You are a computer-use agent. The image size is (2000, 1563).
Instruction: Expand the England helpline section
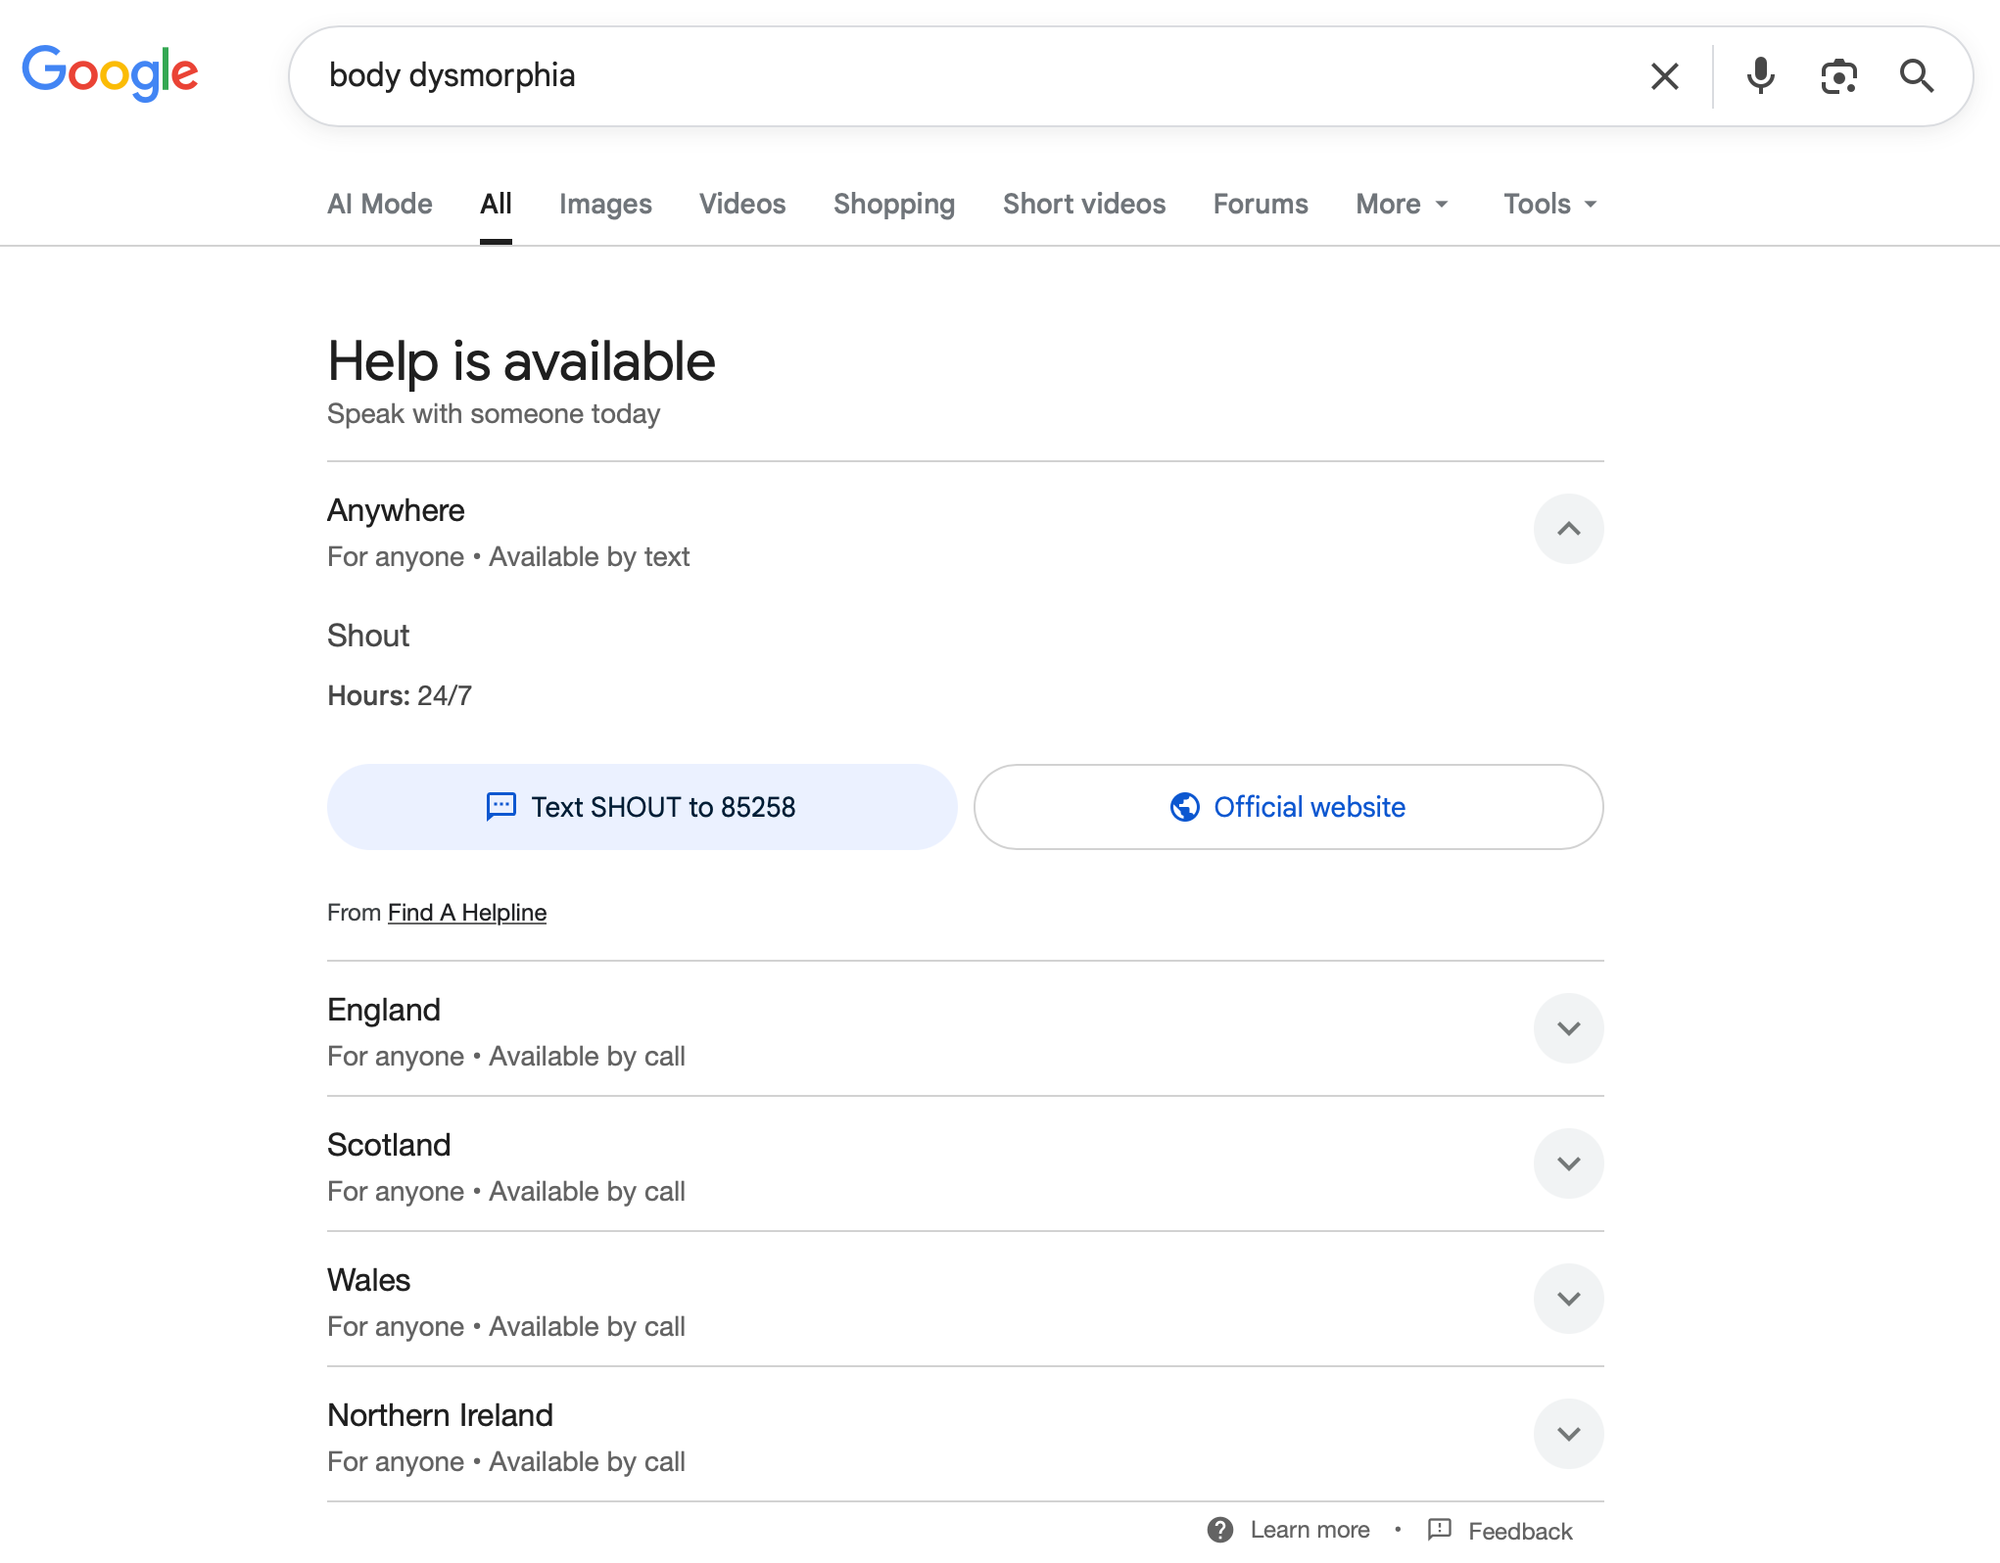(x=1568, y=1028)
